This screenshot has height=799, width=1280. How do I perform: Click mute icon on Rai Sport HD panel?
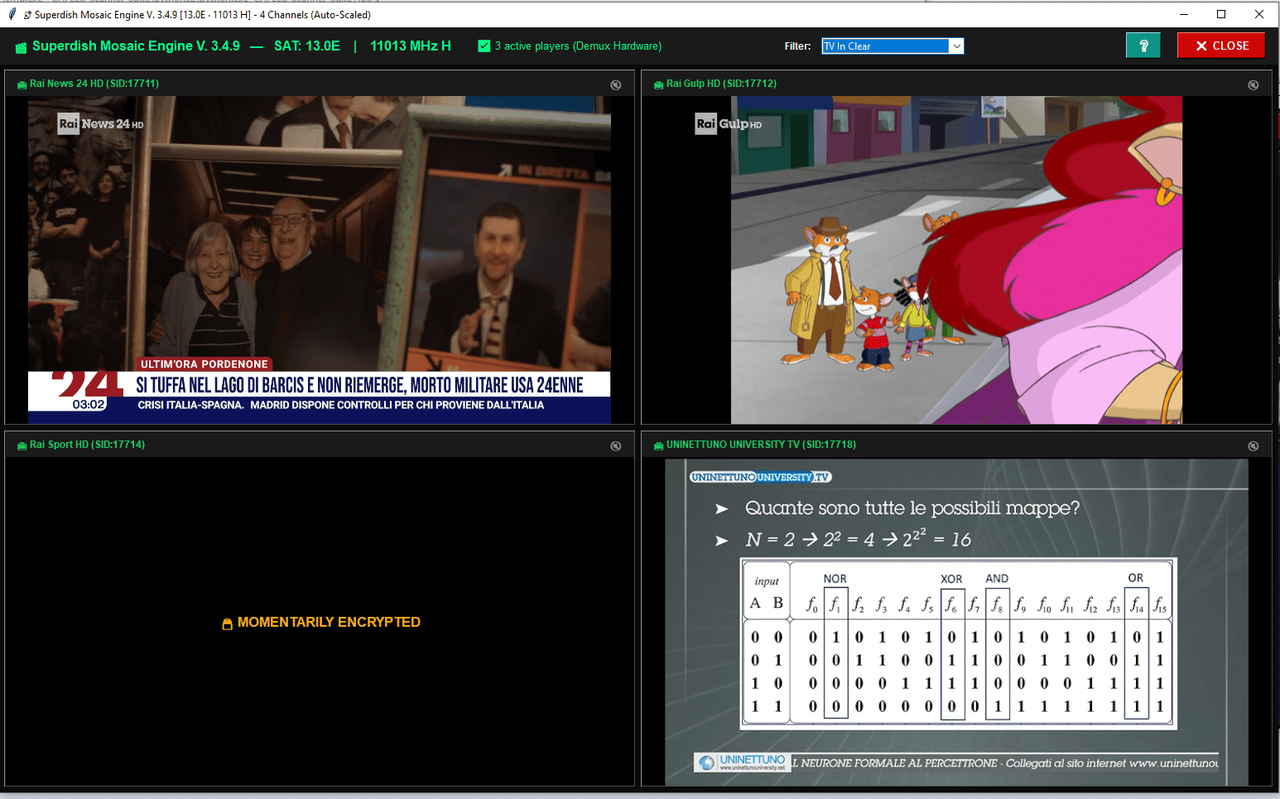(x=617, y=446)
